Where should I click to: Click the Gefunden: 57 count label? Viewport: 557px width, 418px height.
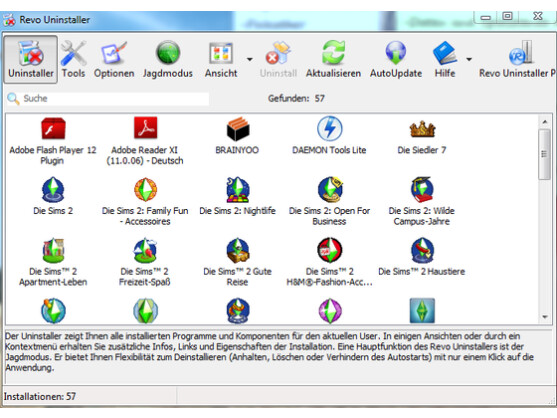click(x=296, y=98)
